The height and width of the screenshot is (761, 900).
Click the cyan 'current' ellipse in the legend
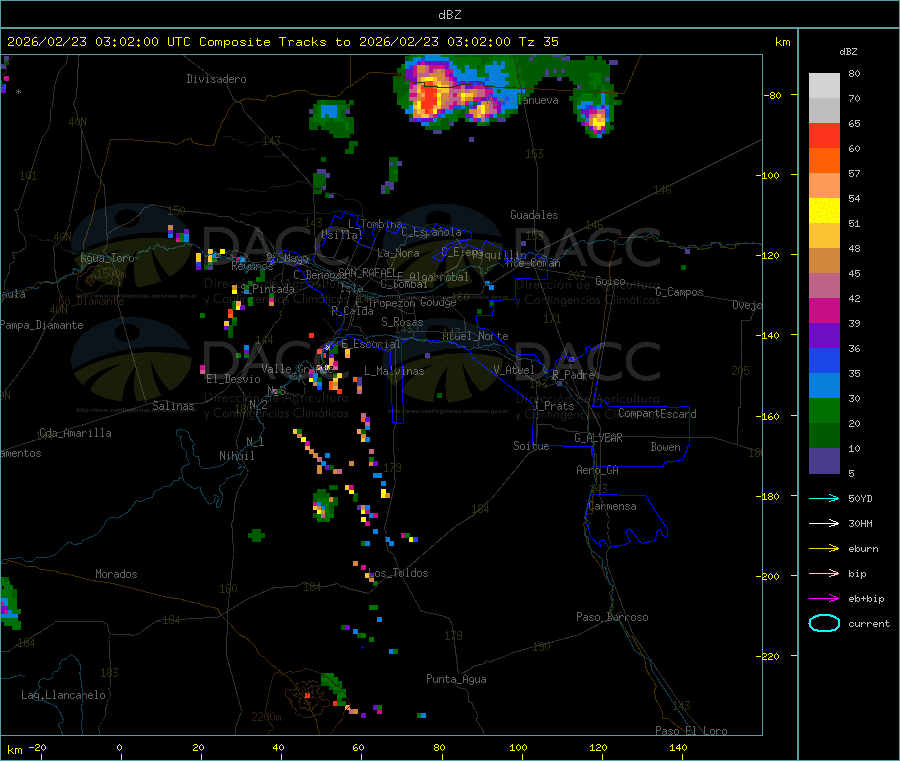(x=824, y=623)
